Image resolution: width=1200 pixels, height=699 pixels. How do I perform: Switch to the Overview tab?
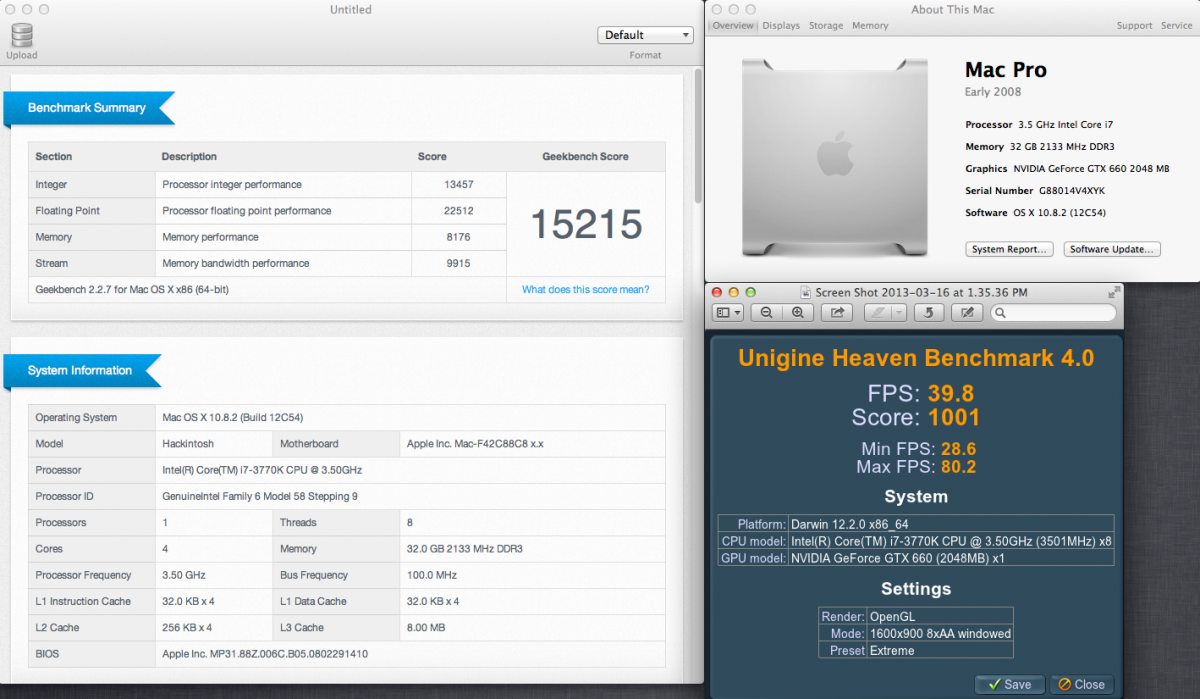coord(733,26)
